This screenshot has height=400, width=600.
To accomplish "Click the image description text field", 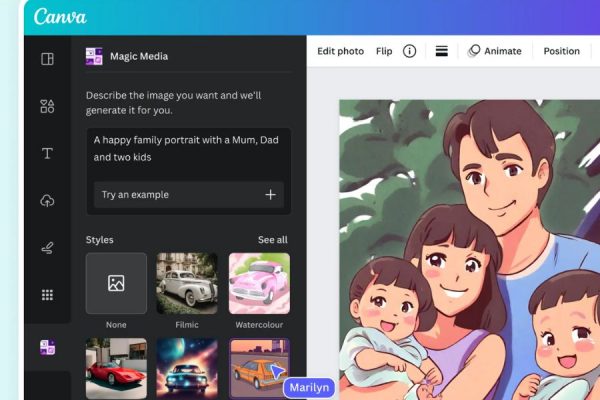I will [x=188, y=149].
